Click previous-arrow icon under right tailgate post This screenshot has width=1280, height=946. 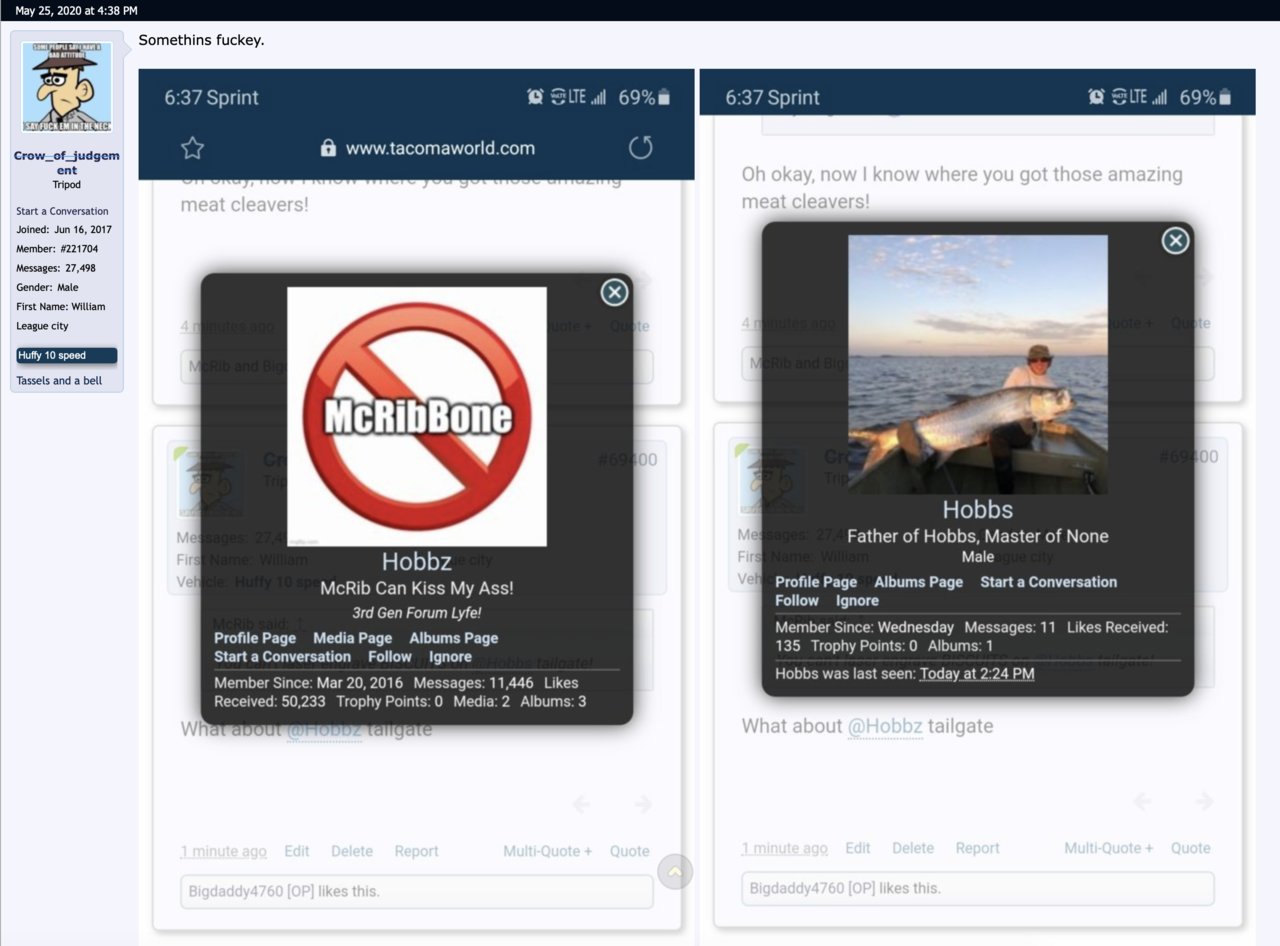coord(1142,801)
